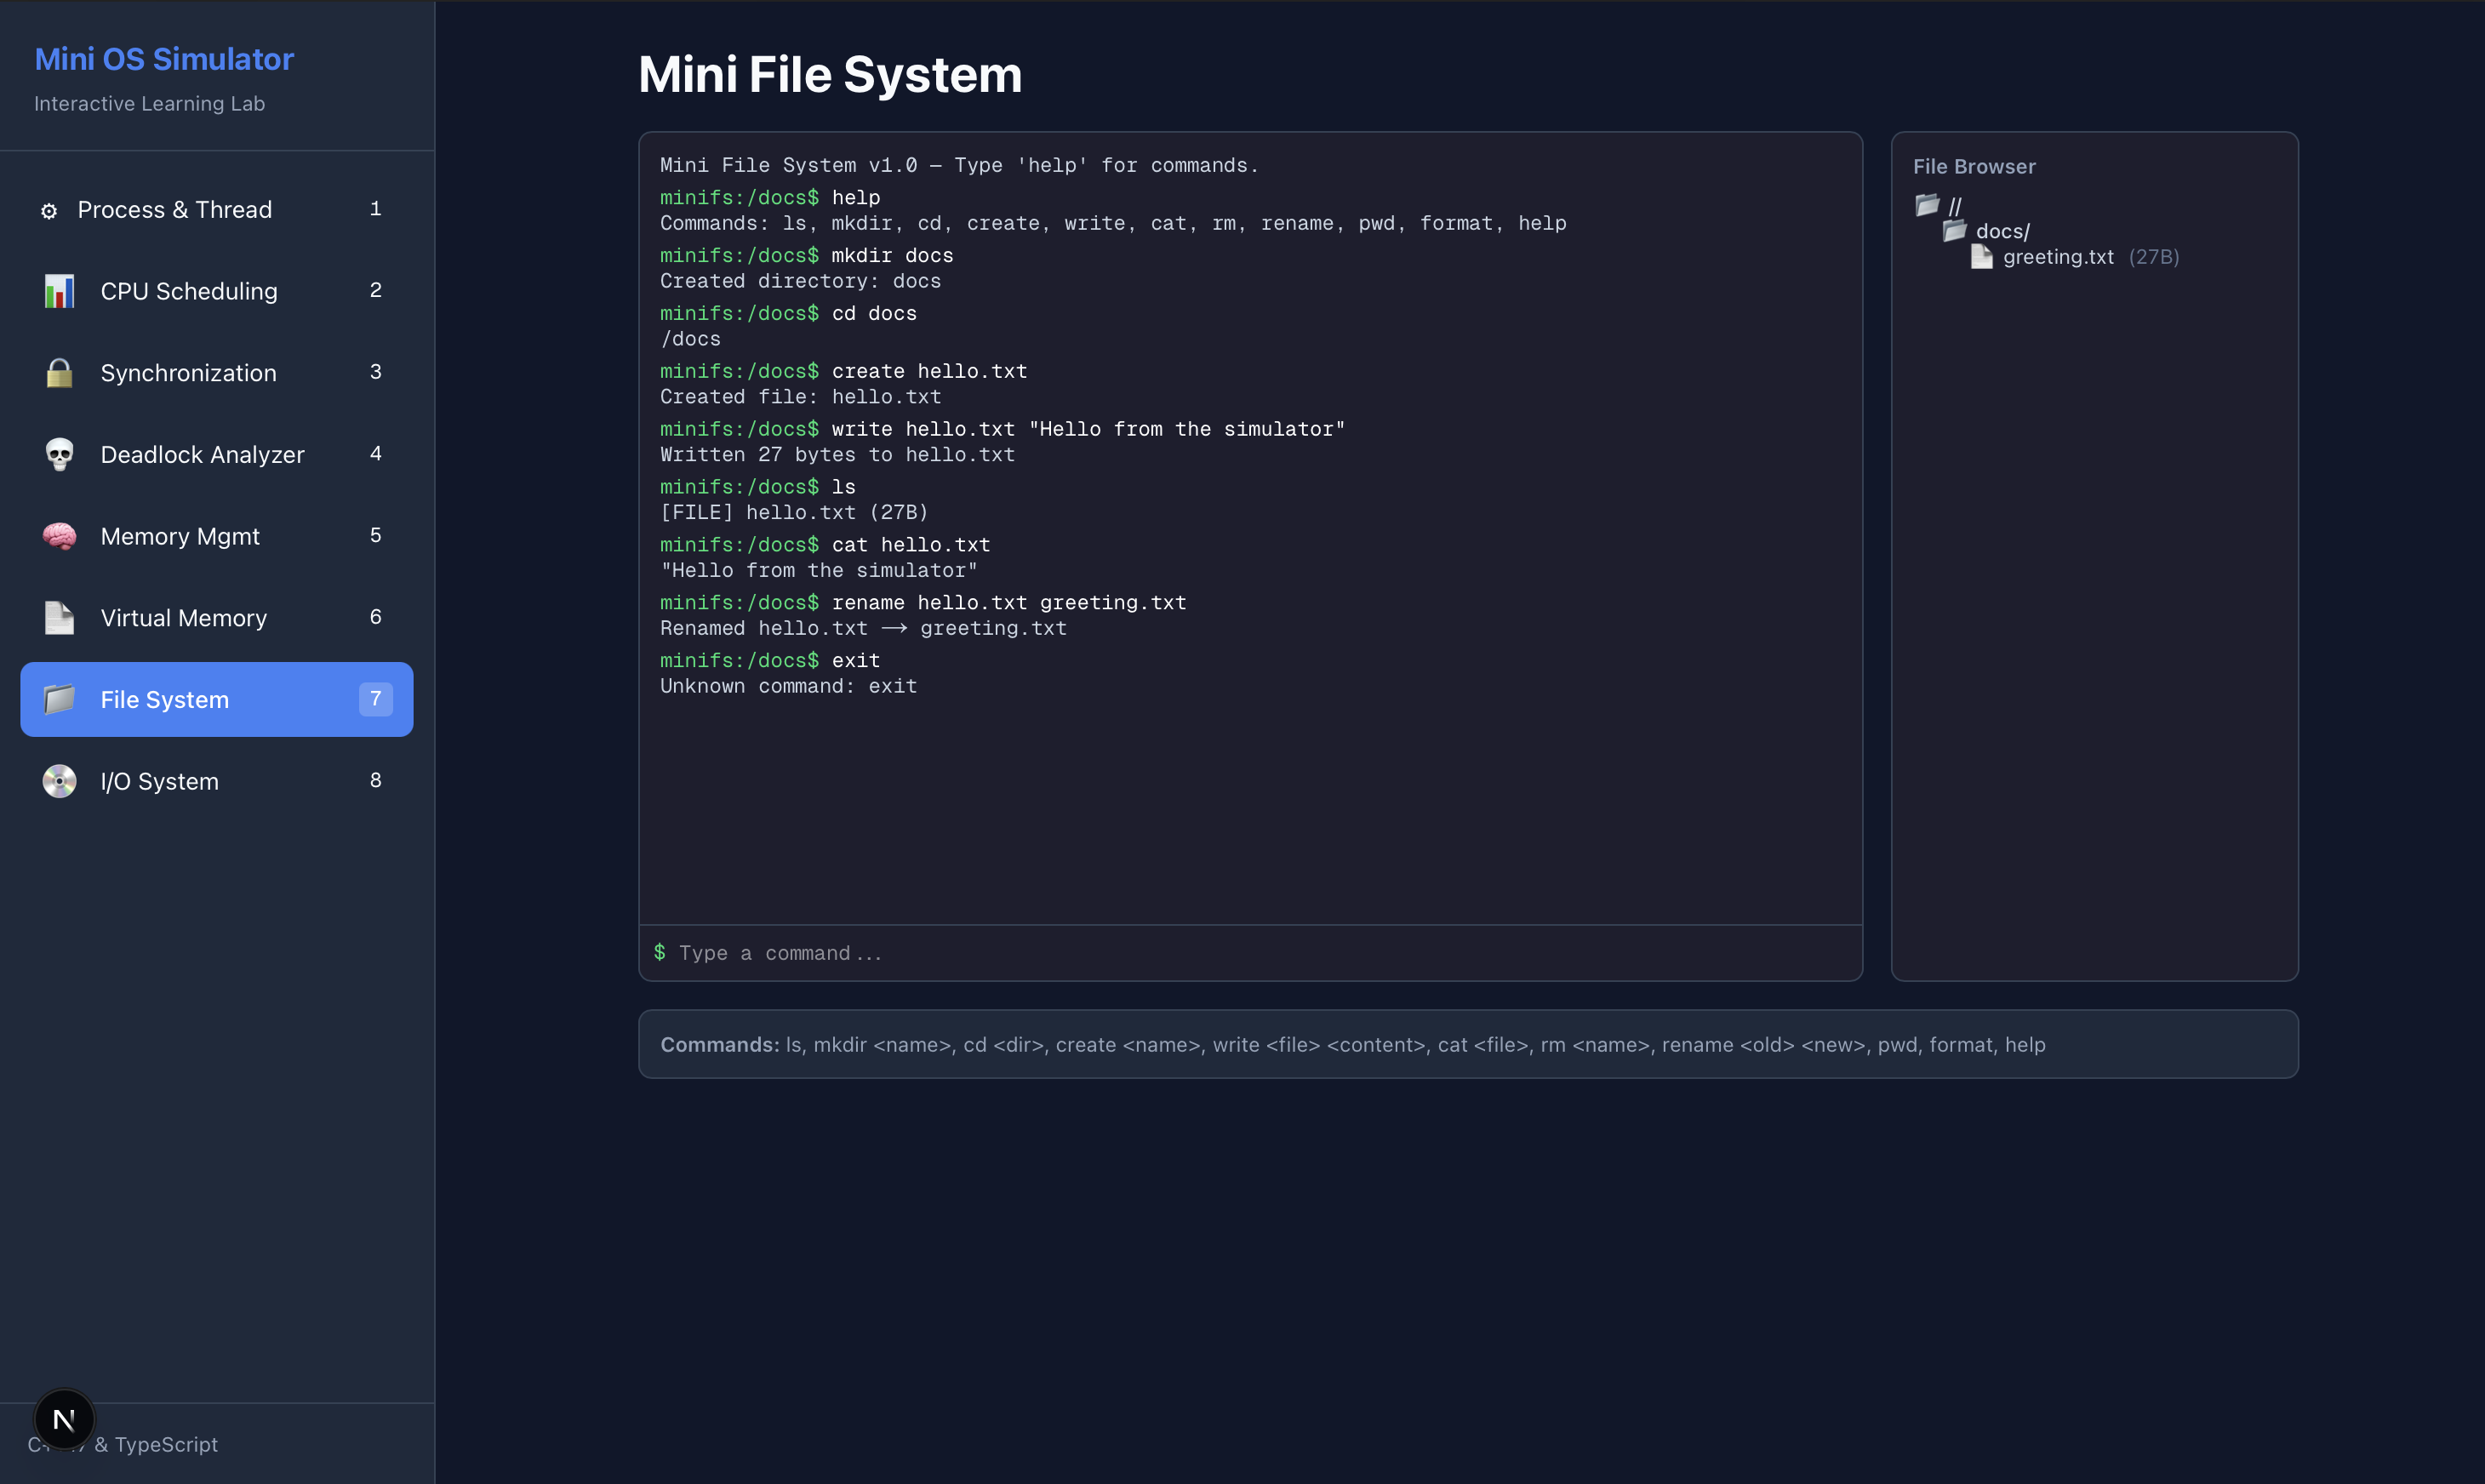
Task: Click the page icon beside Virtual Memory
Action: (x=59, y=617)
